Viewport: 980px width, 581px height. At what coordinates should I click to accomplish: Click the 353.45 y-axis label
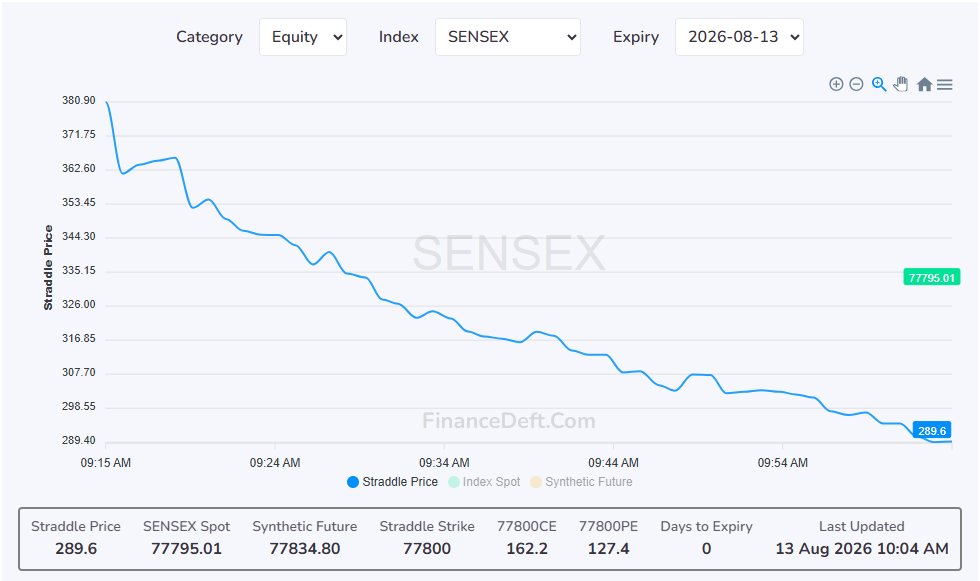(x=79, y=202)
